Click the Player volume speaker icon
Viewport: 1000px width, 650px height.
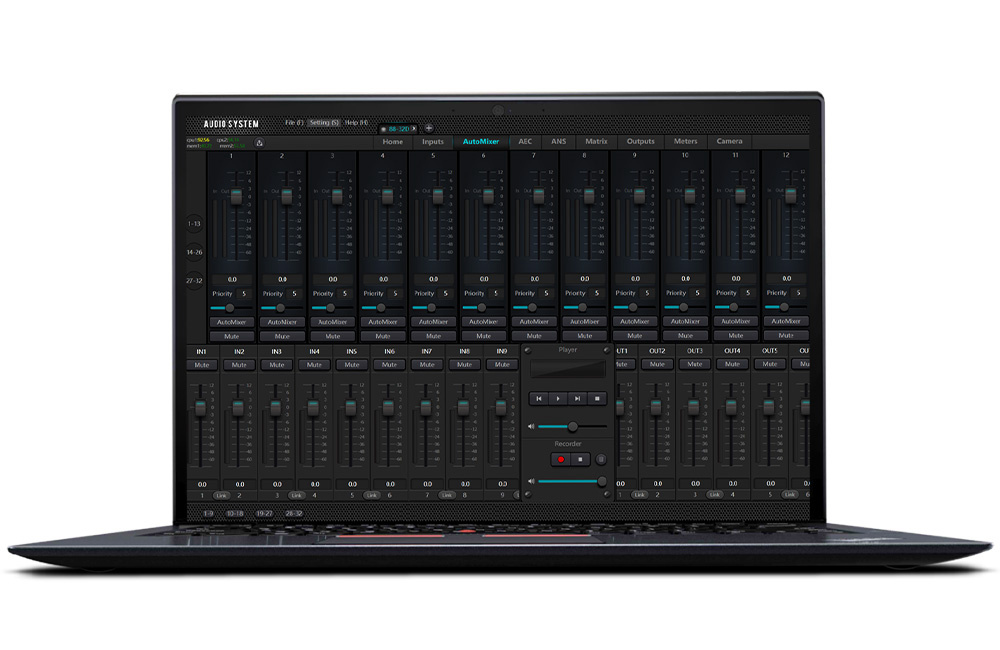click(532, 427)
